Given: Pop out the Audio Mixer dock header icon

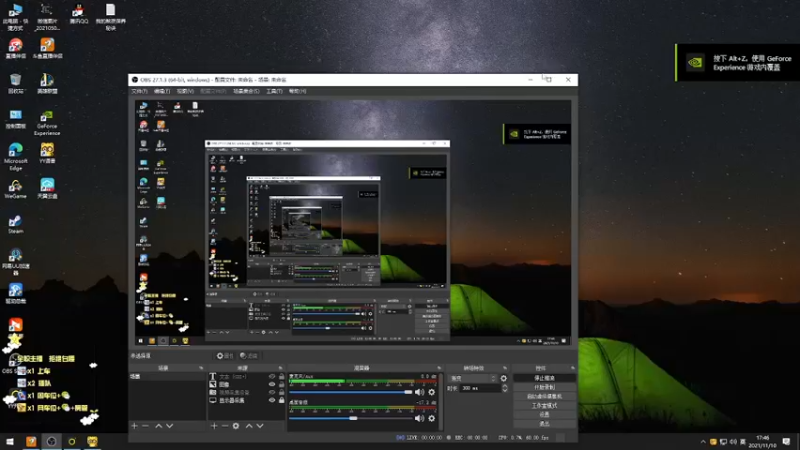Looking at the screenshot, I should (439, 368).
